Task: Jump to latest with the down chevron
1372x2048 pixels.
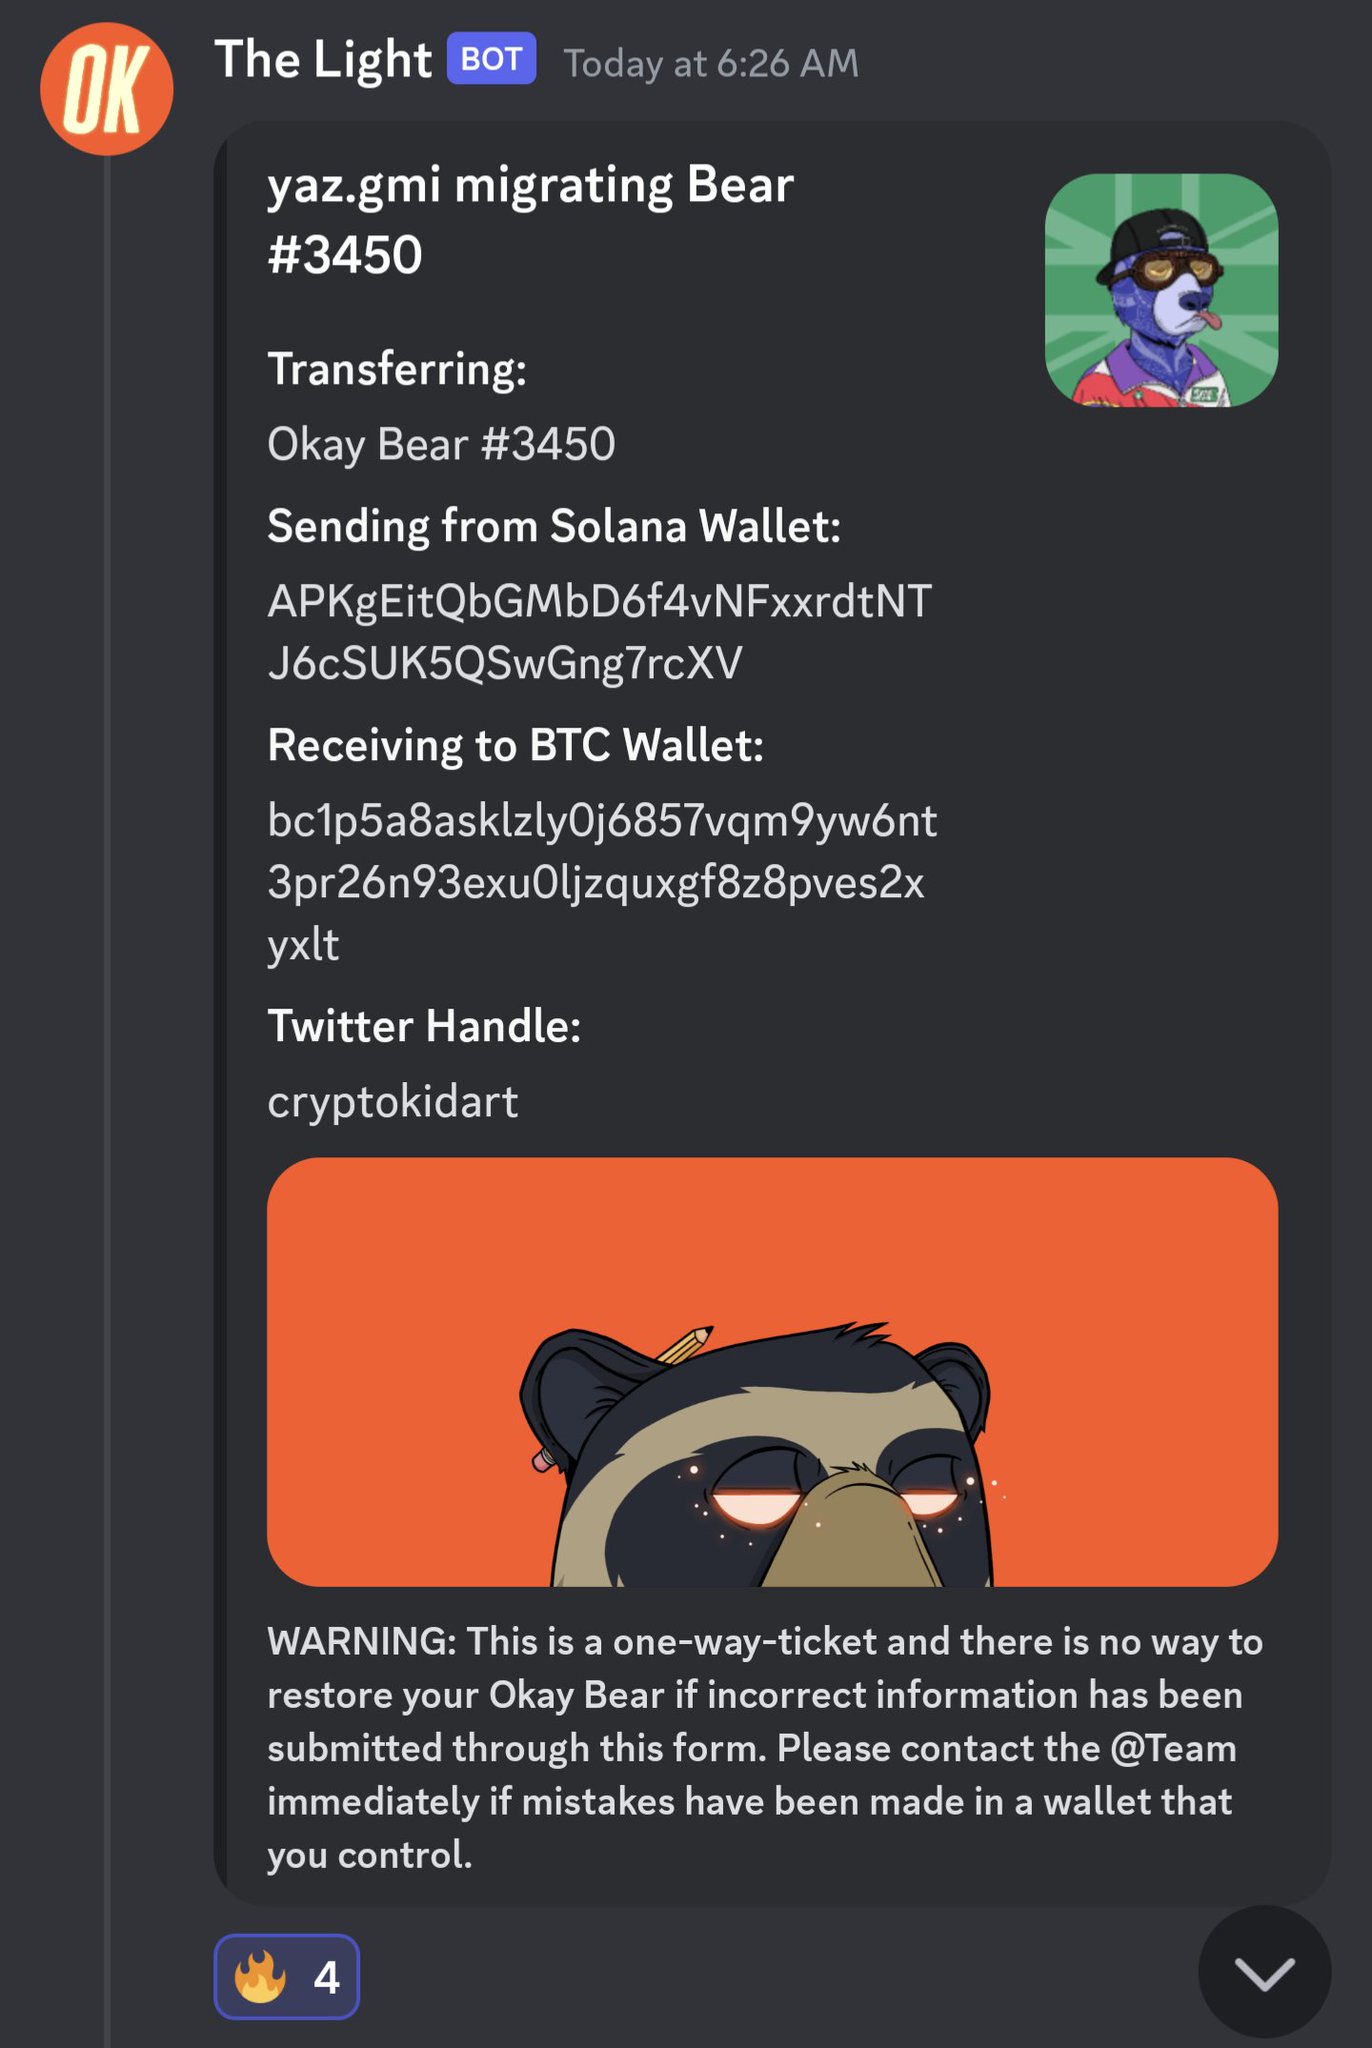Action: (1264, 1972)
